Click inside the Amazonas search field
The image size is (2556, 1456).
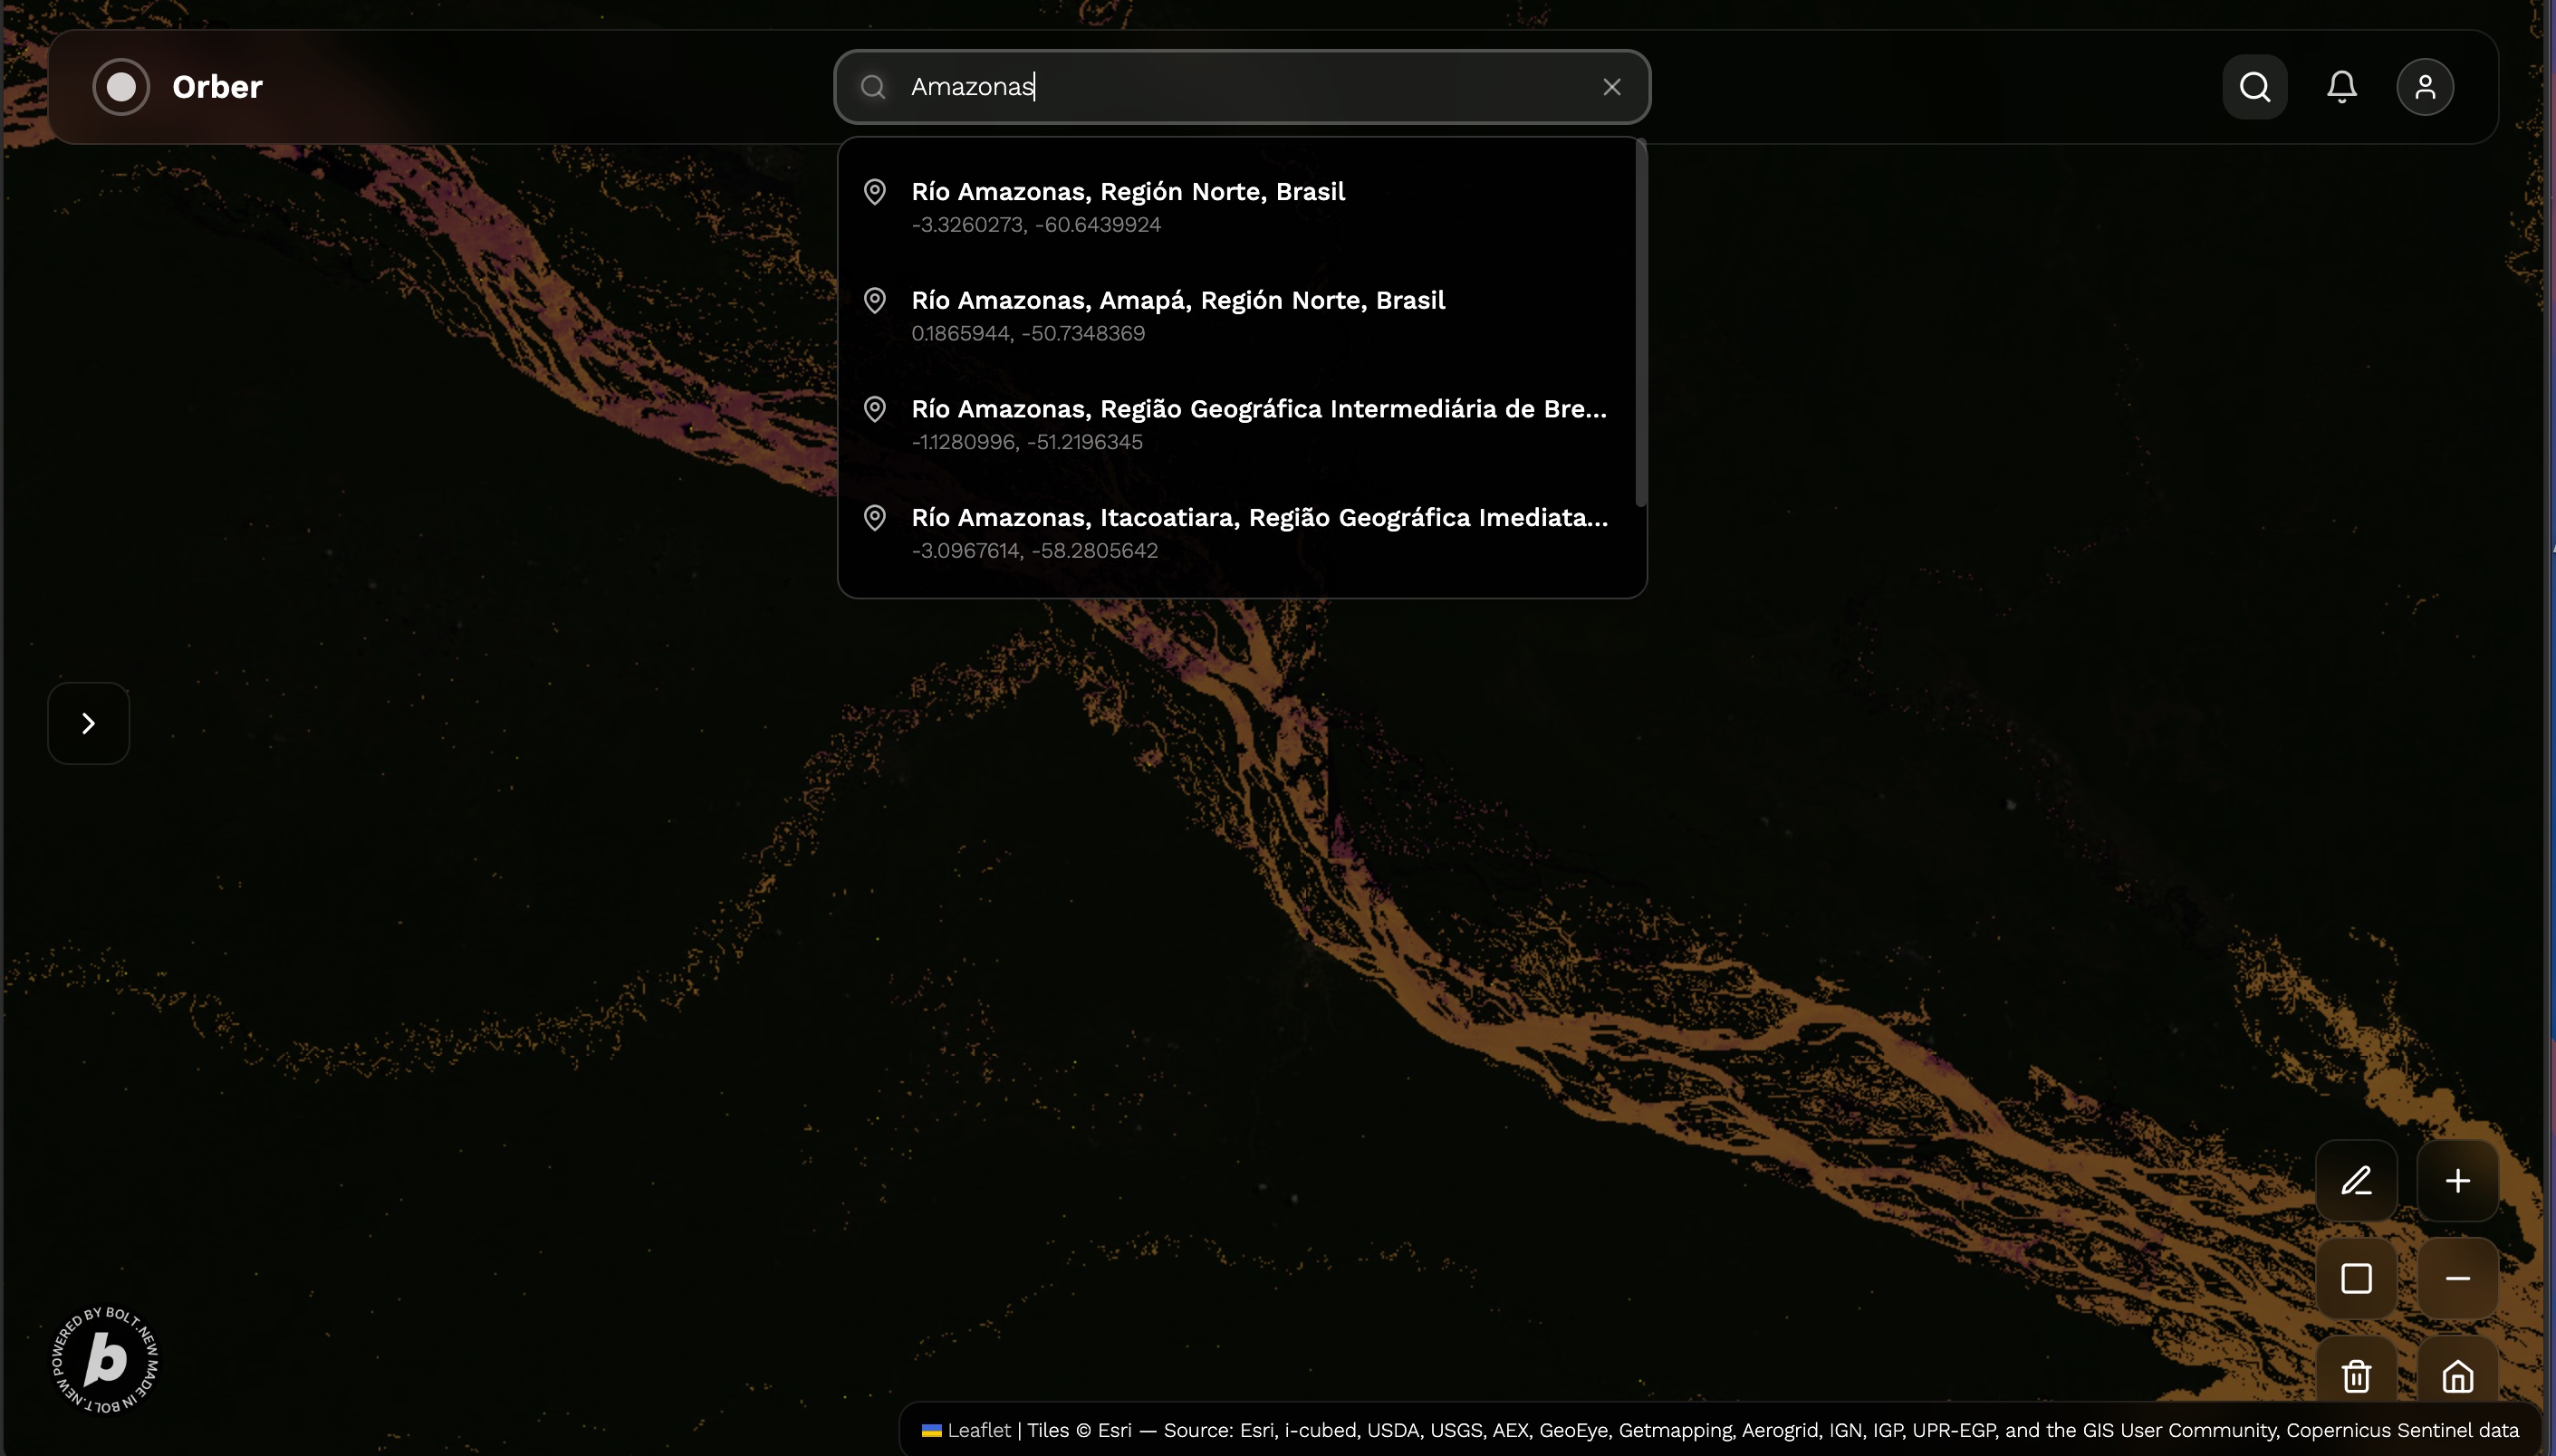click(1240, 87)
